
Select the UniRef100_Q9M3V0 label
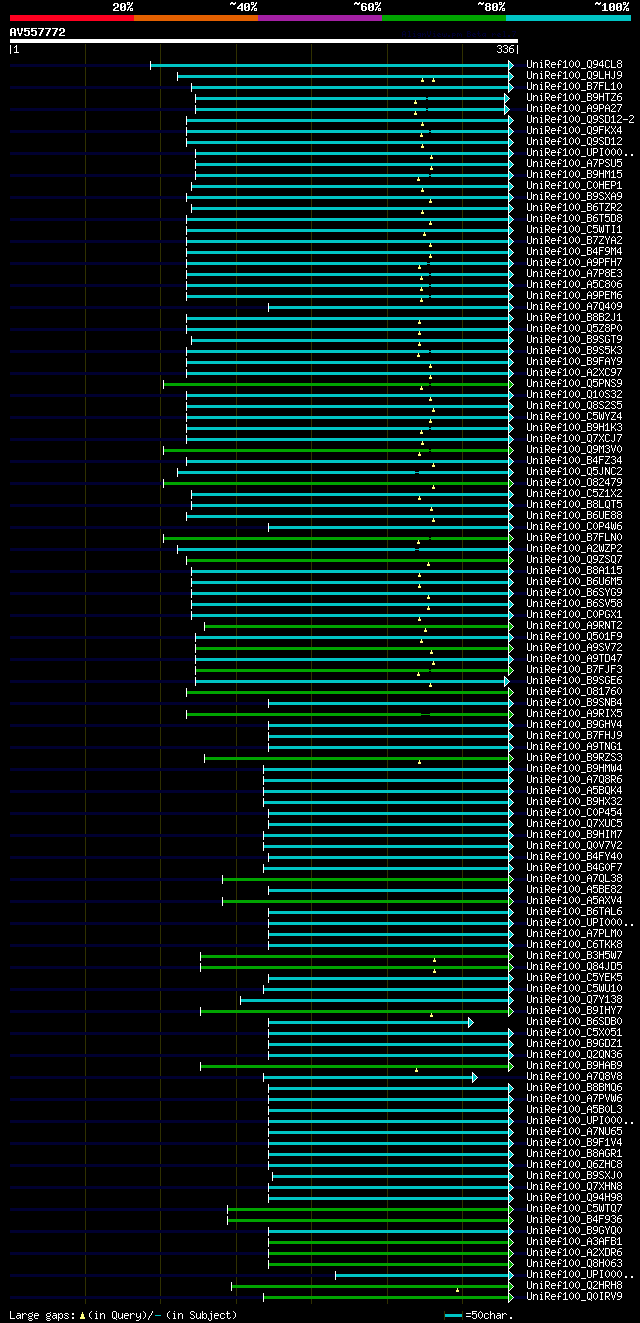(574, 450)
